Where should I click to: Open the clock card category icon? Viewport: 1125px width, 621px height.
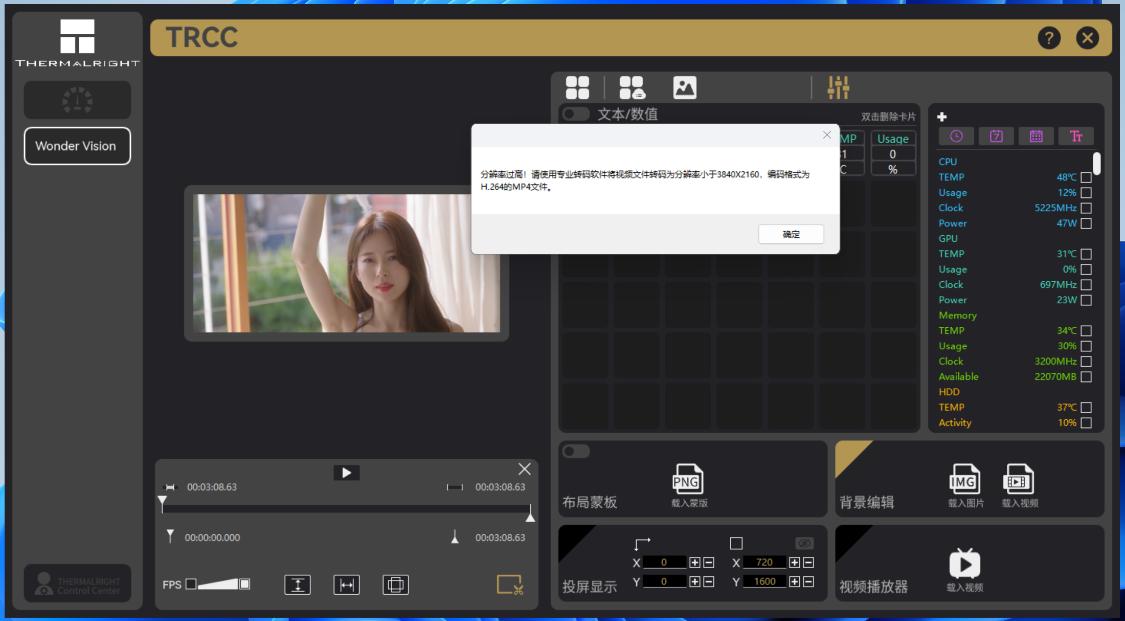pos(957,135)
